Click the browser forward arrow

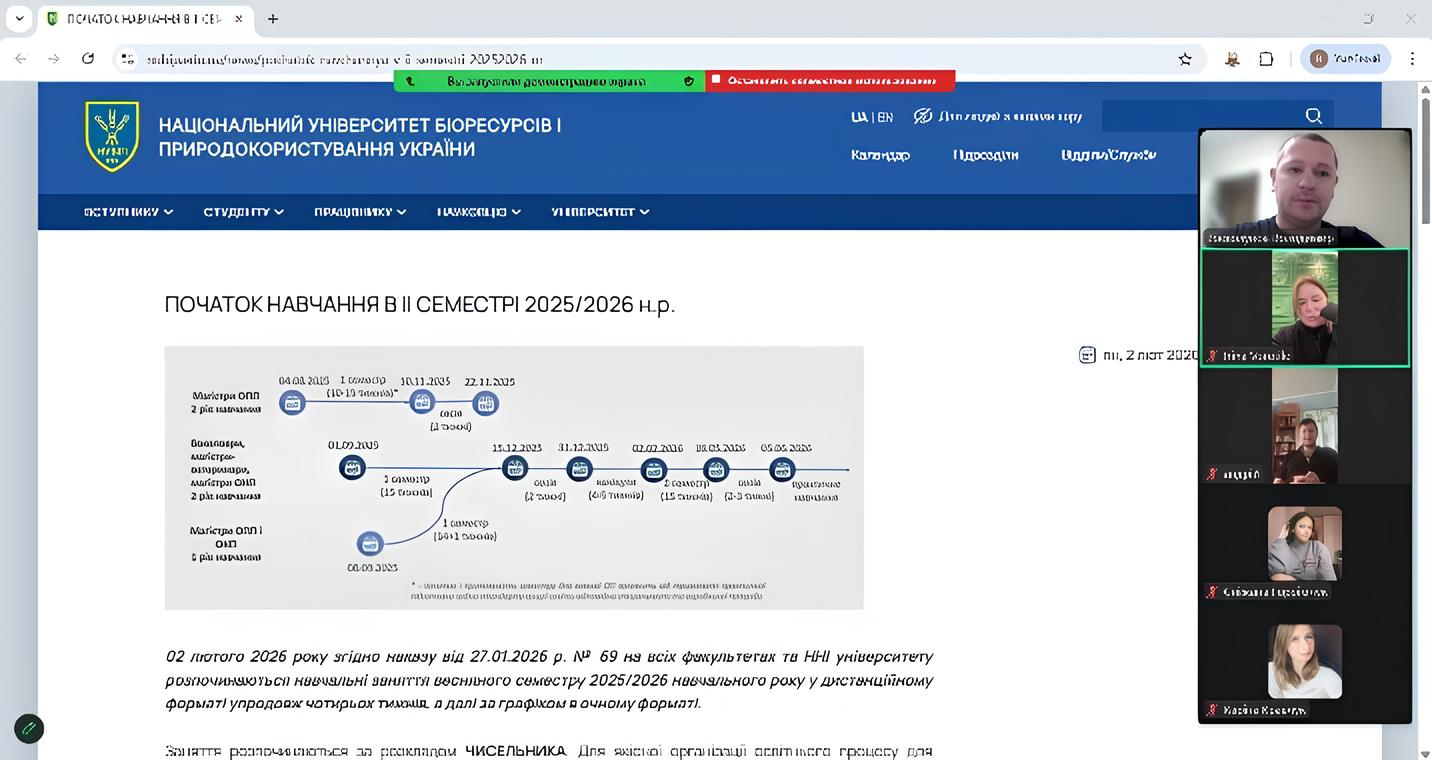click(x=54, y=59)
